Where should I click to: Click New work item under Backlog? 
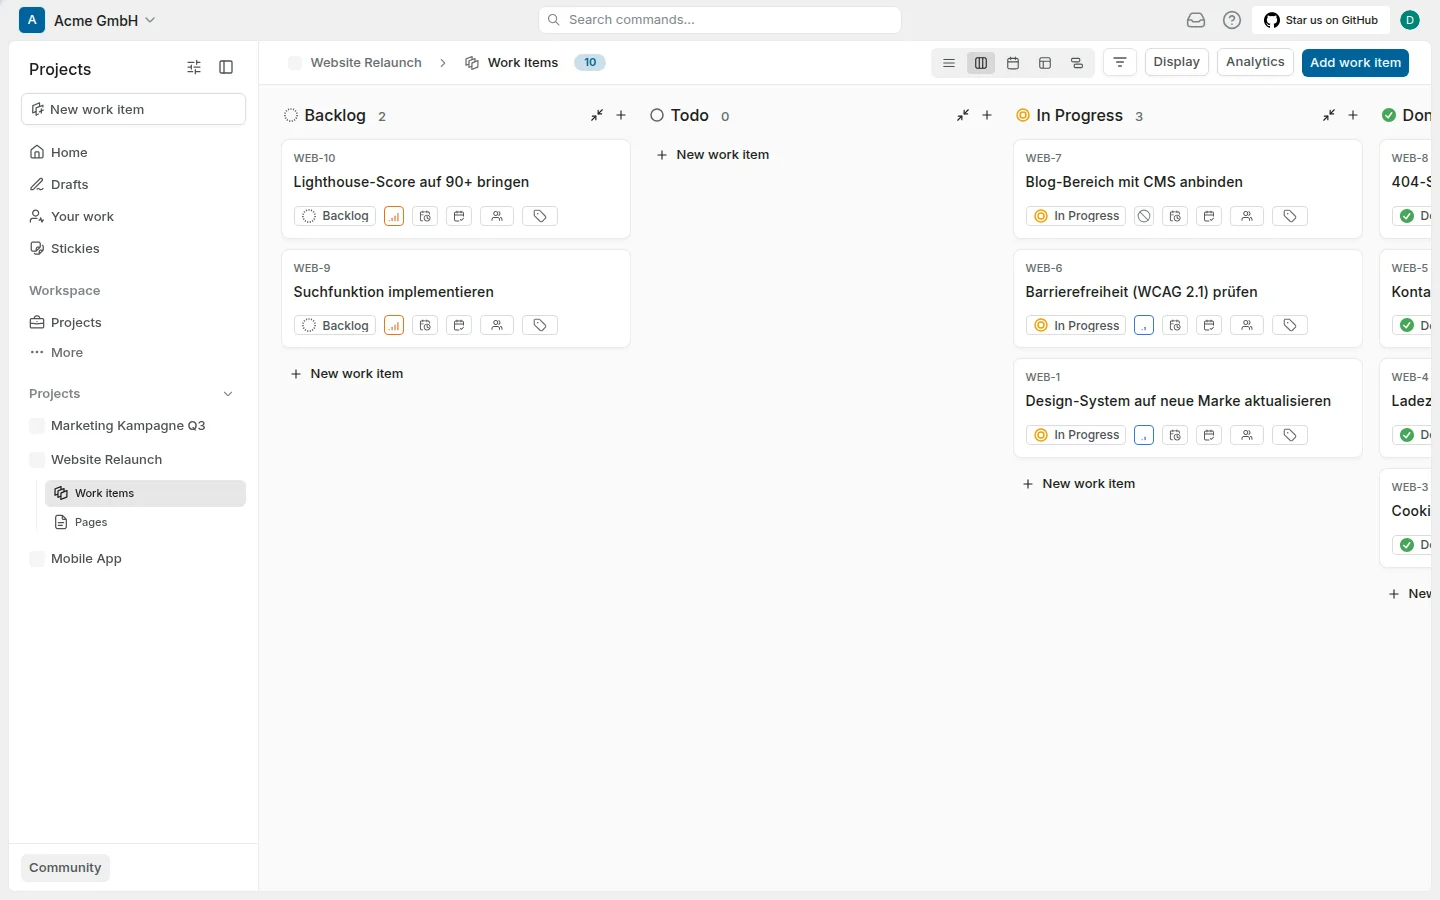click(x=347, y=374)
